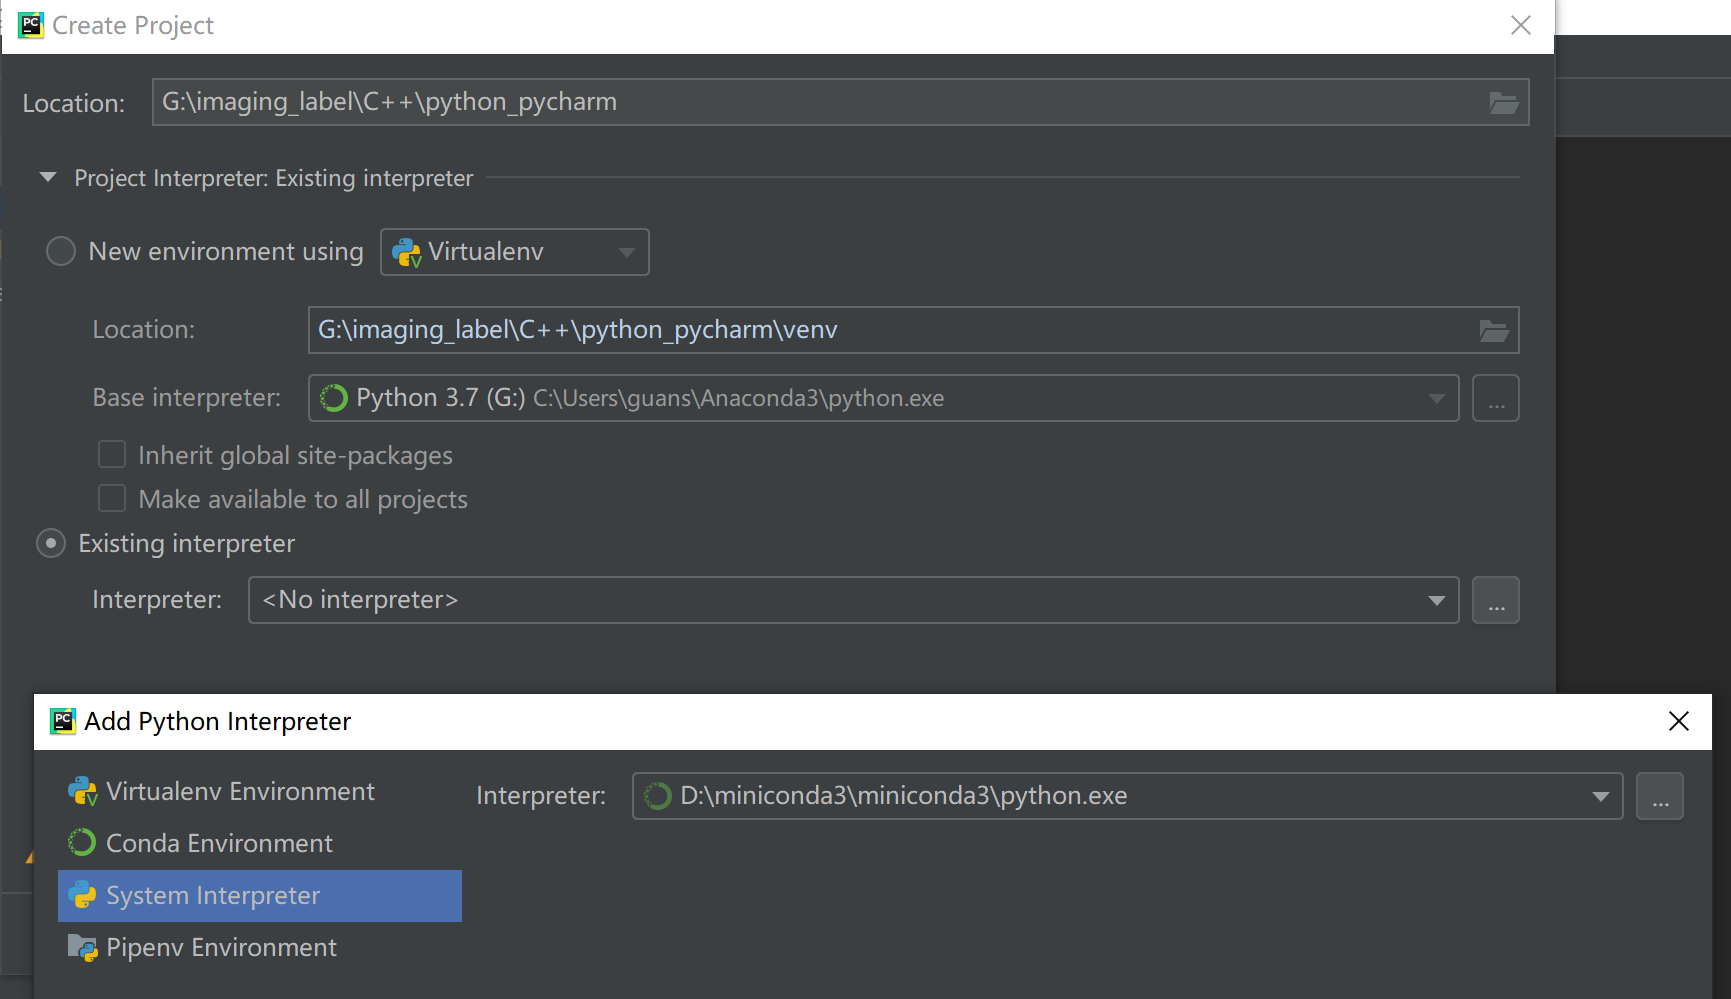The width and height of the screenshot is (1731, 999).
Task: Click the Add Python Interpreter title text
Action: (x=217, y=721)
